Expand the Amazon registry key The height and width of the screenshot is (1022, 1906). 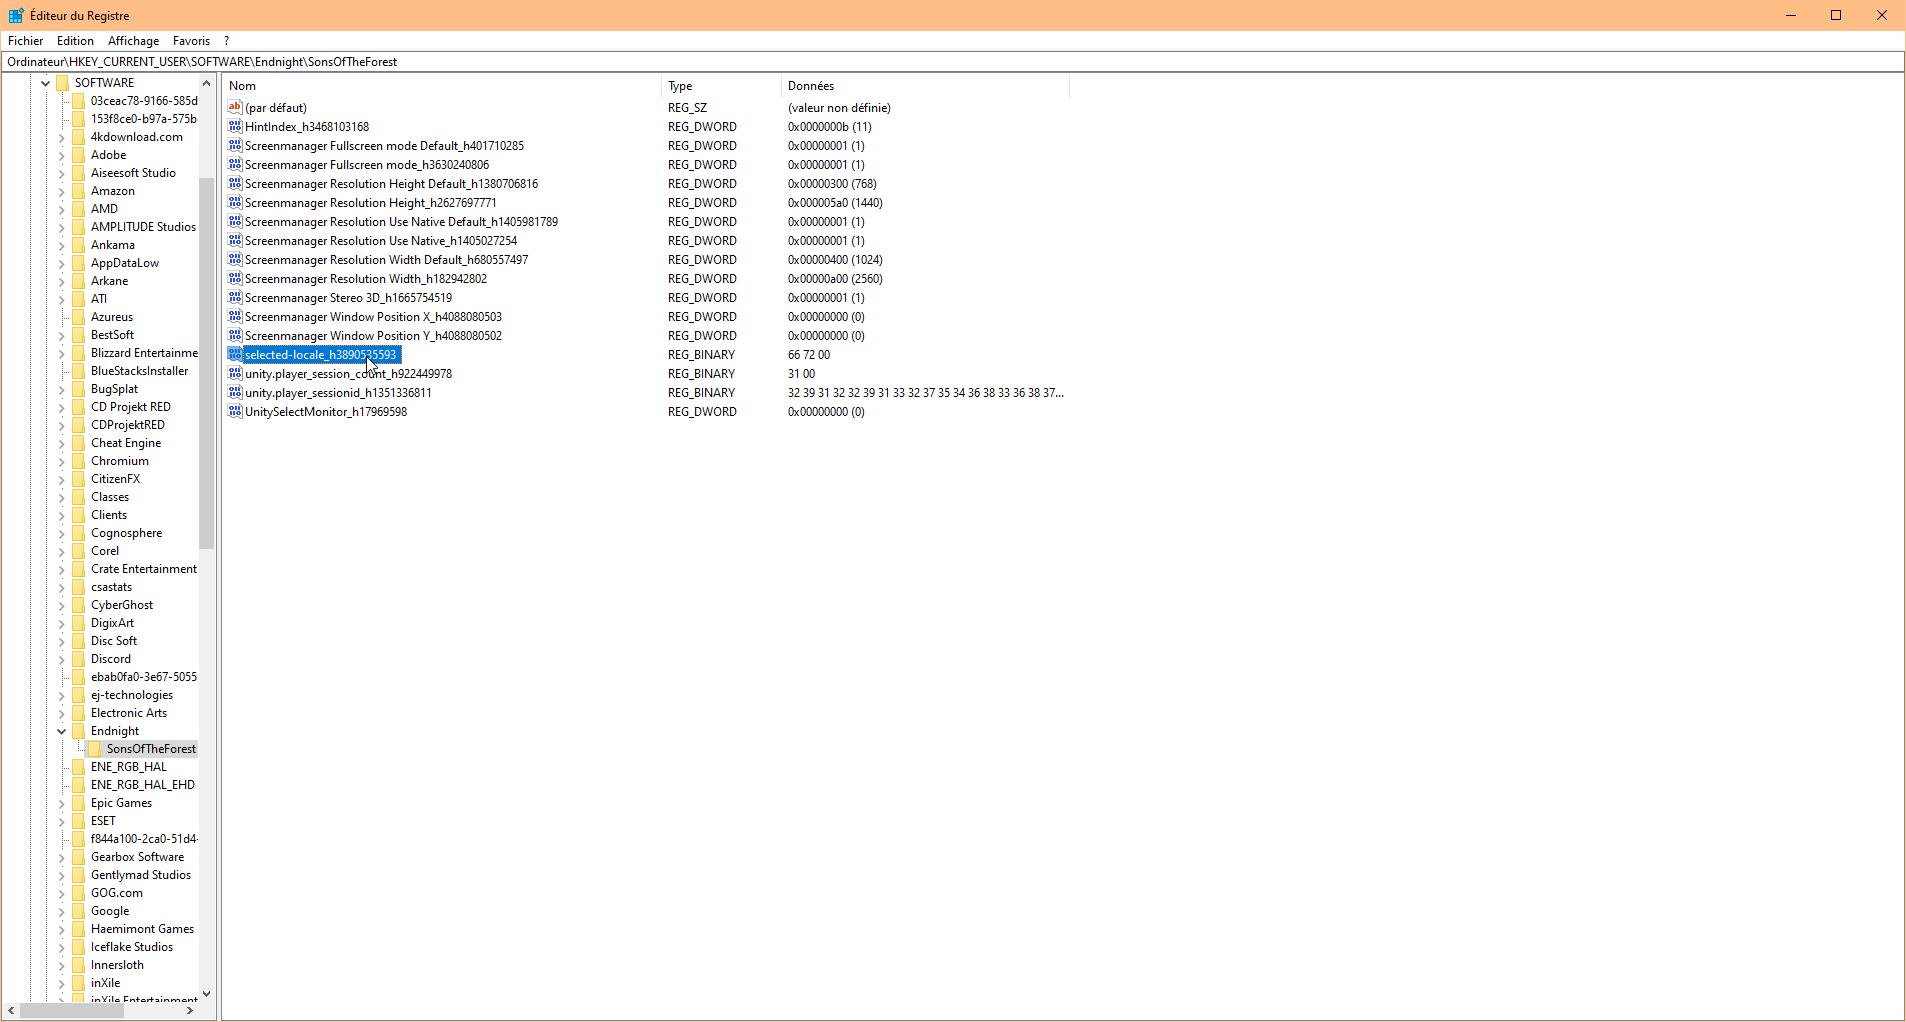(x=62, y=190)
